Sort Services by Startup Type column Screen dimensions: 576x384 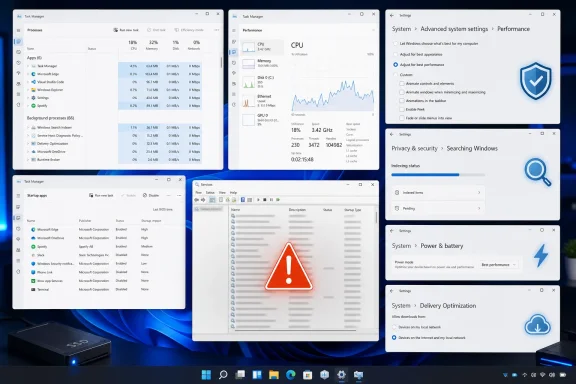[x=353, y=210]
